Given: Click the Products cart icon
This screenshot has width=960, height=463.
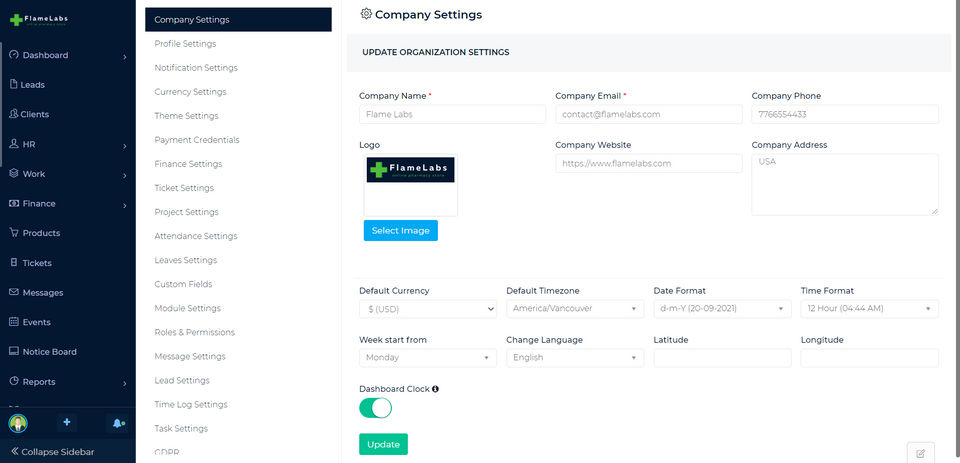Looking at the screenshot, I should pyautogui.click(x=14, y=233).
